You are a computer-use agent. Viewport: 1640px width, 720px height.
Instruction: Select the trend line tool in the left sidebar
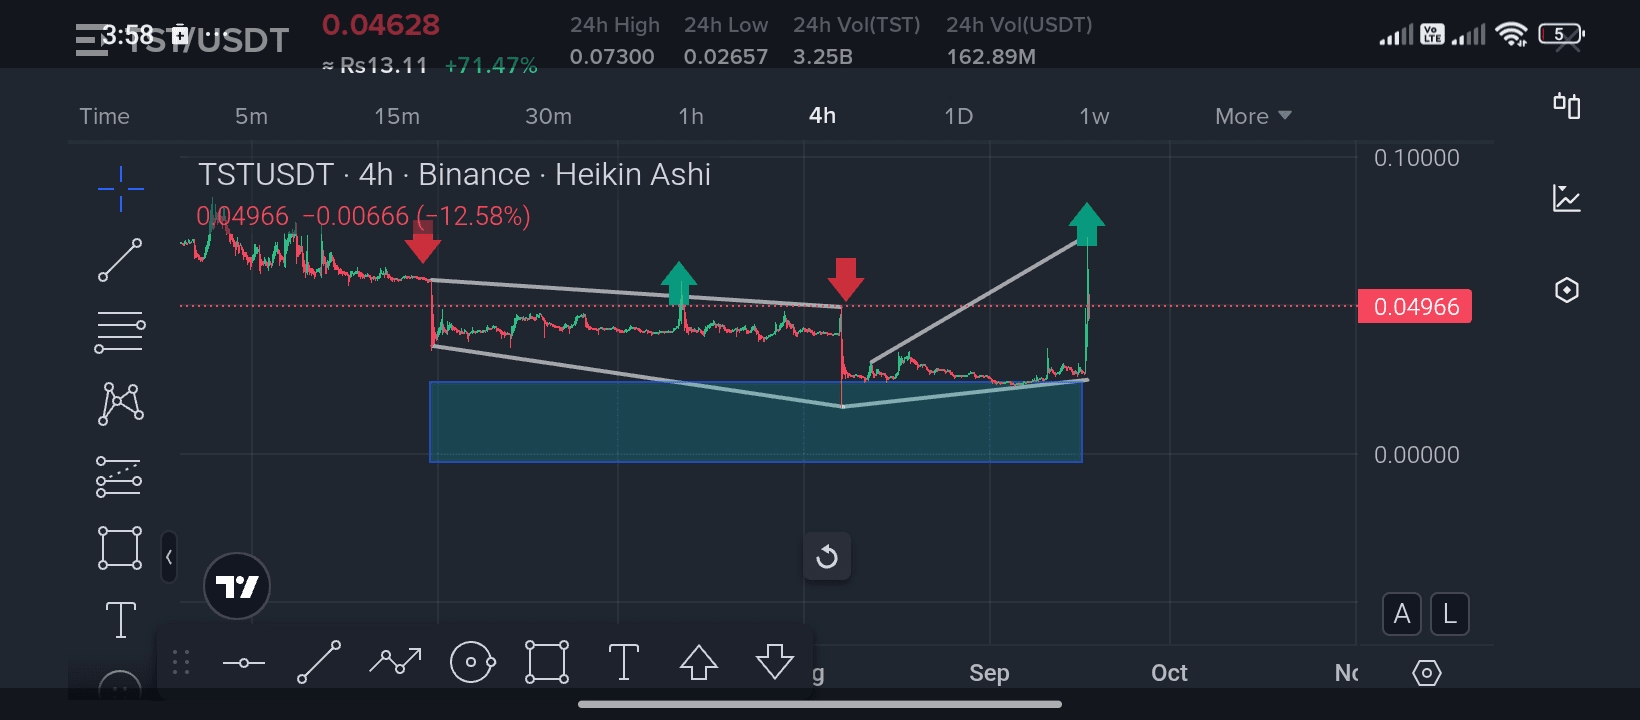120,260
